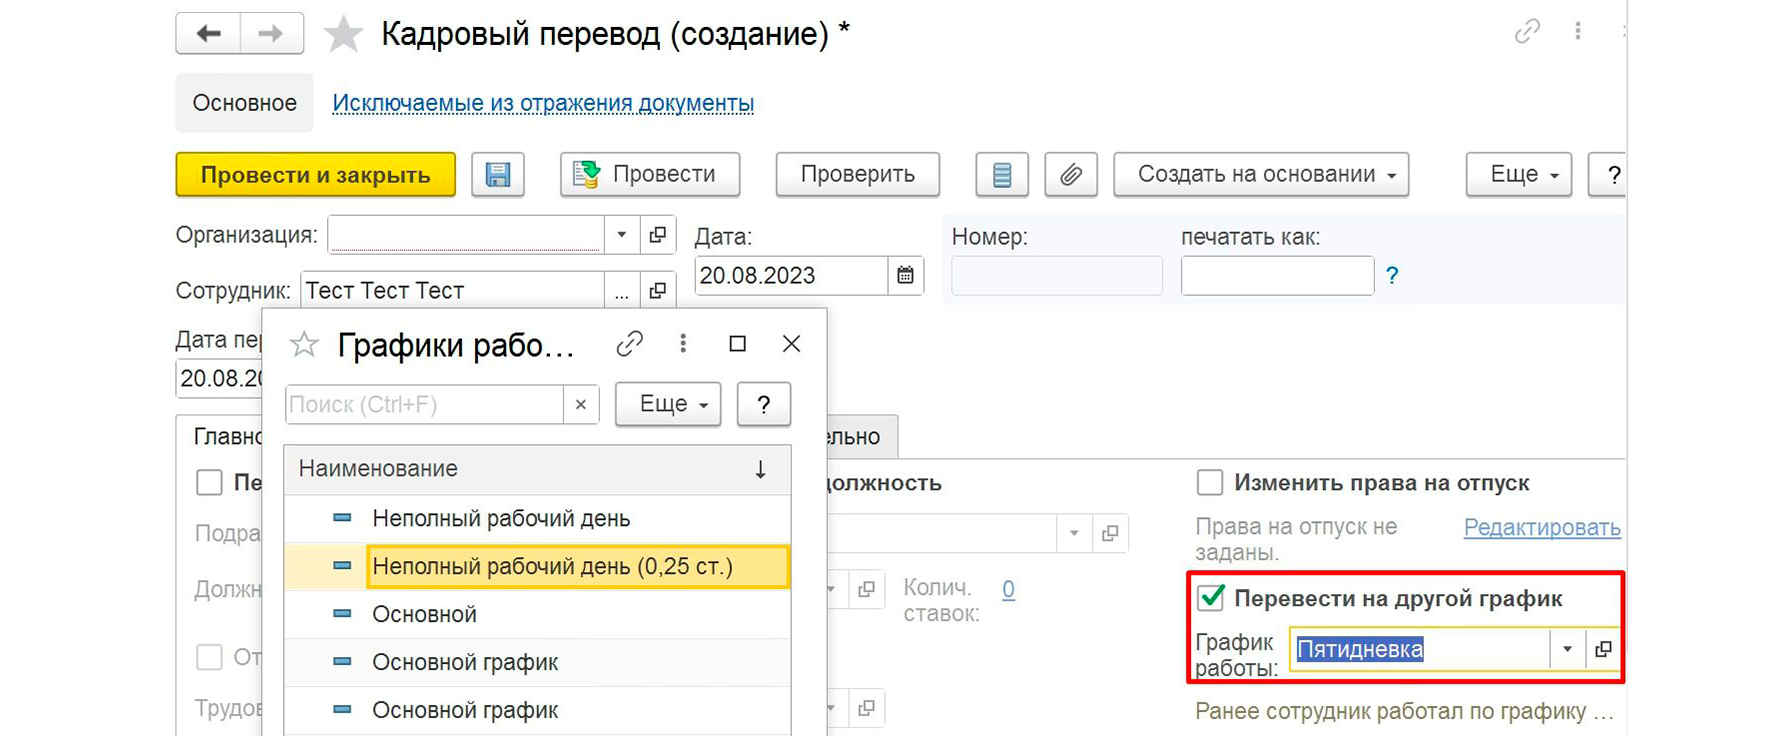Screen dimensions: 1784x736
Task: Click Сотрудник field Тест Тест Тест
Action: point(452,291)
